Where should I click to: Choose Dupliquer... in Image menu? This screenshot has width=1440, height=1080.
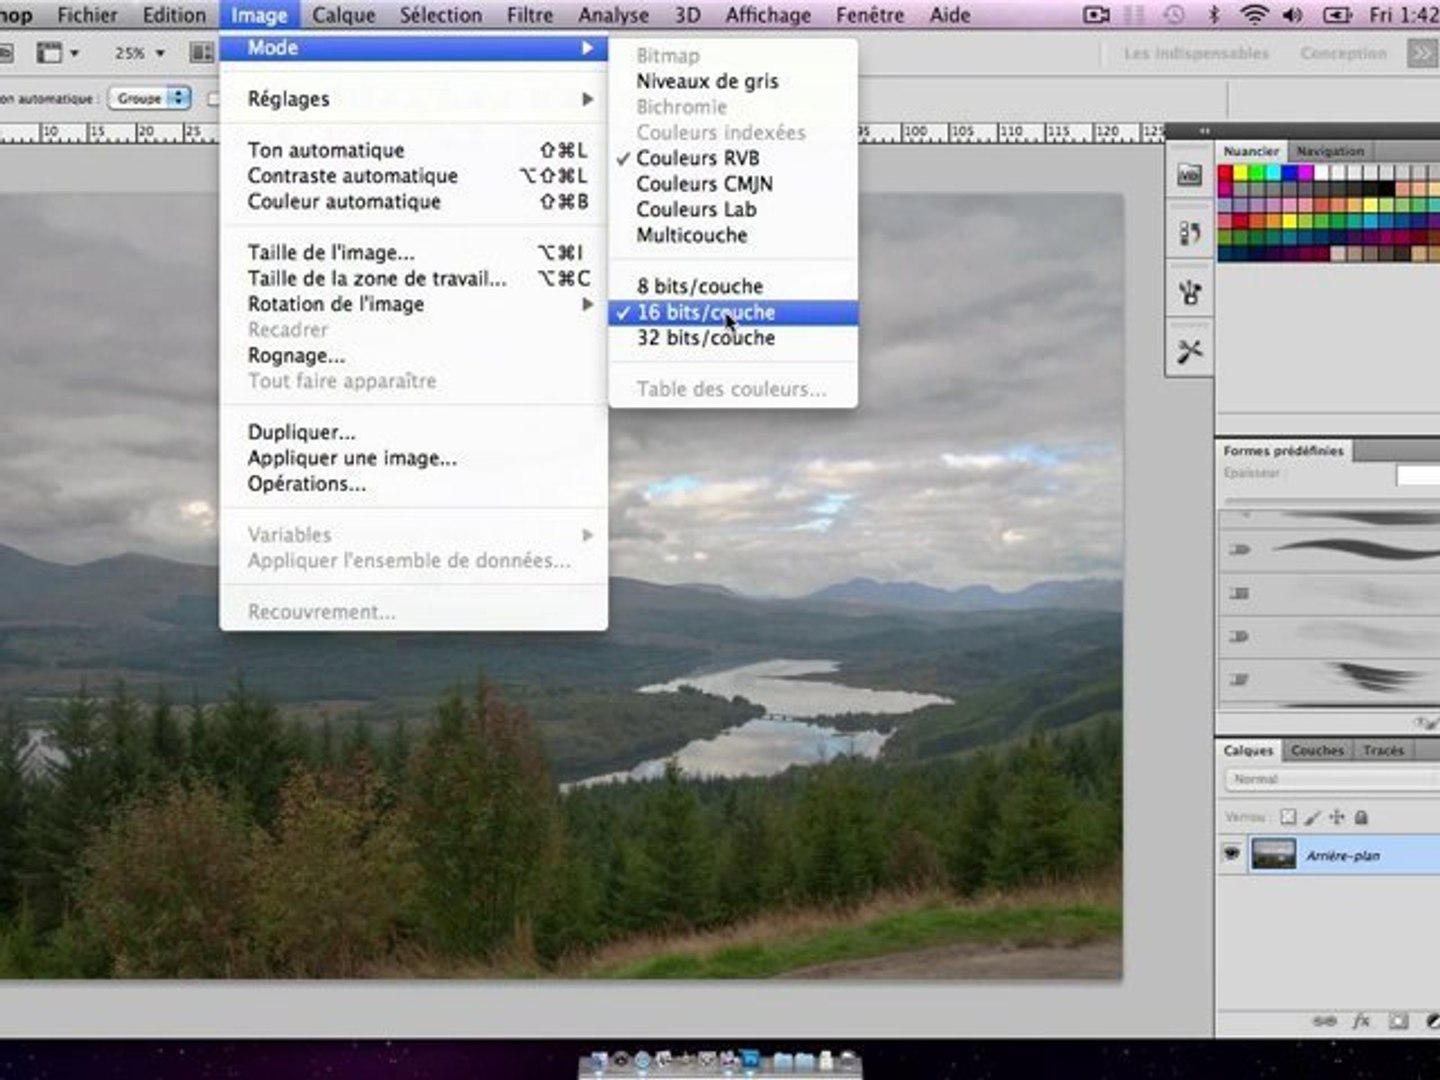[413, 432]
